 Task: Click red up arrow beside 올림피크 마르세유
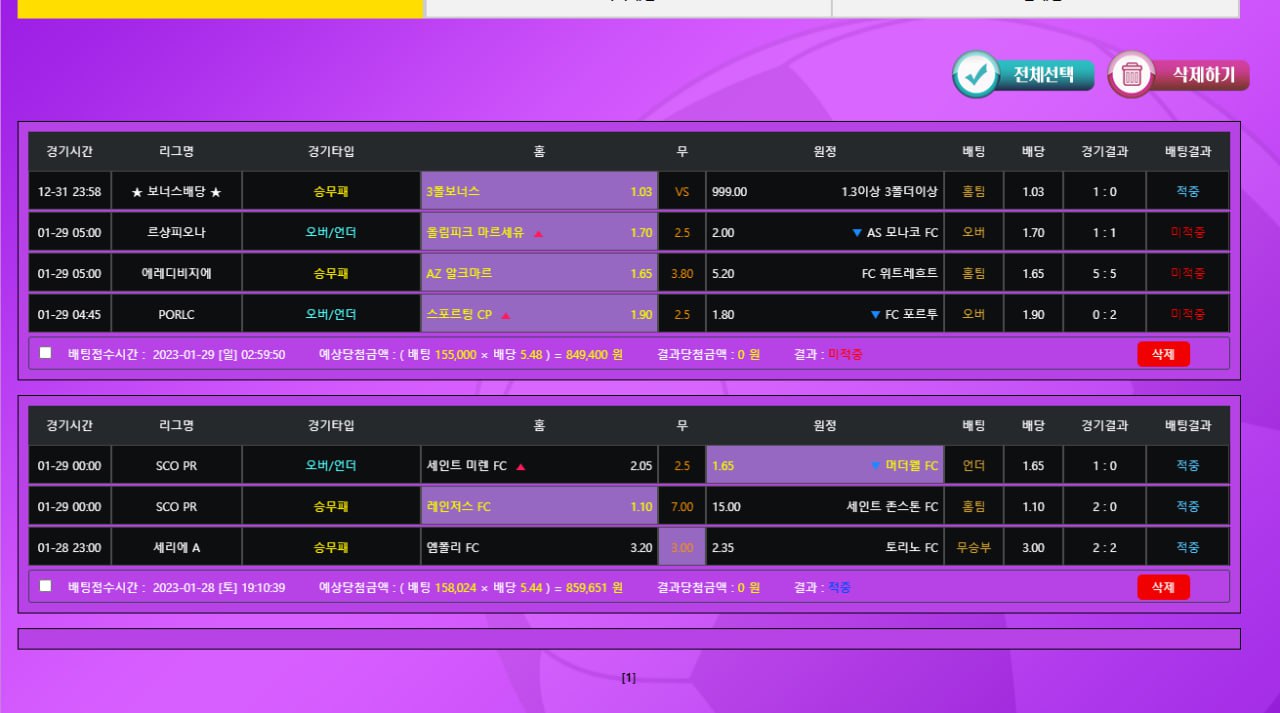tap(538, 234)
